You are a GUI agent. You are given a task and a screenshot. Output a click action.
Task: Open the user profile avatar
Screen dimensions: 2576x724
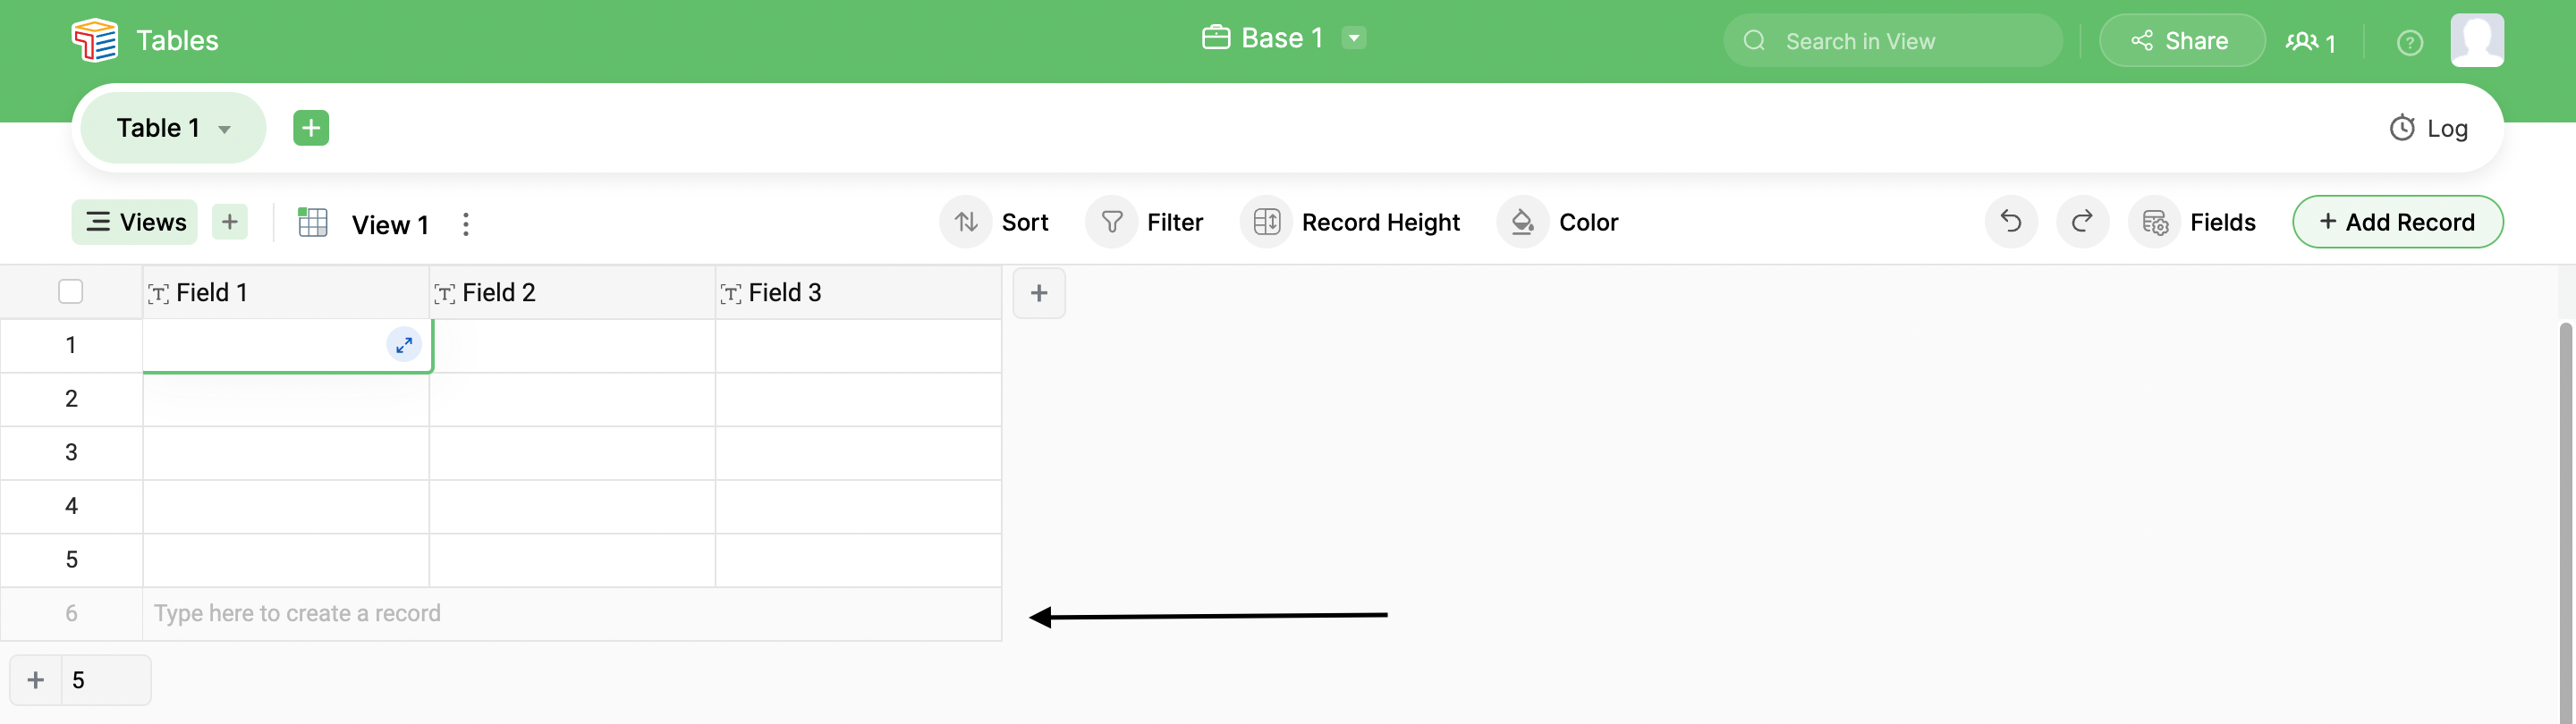[x=2476, y=41]
